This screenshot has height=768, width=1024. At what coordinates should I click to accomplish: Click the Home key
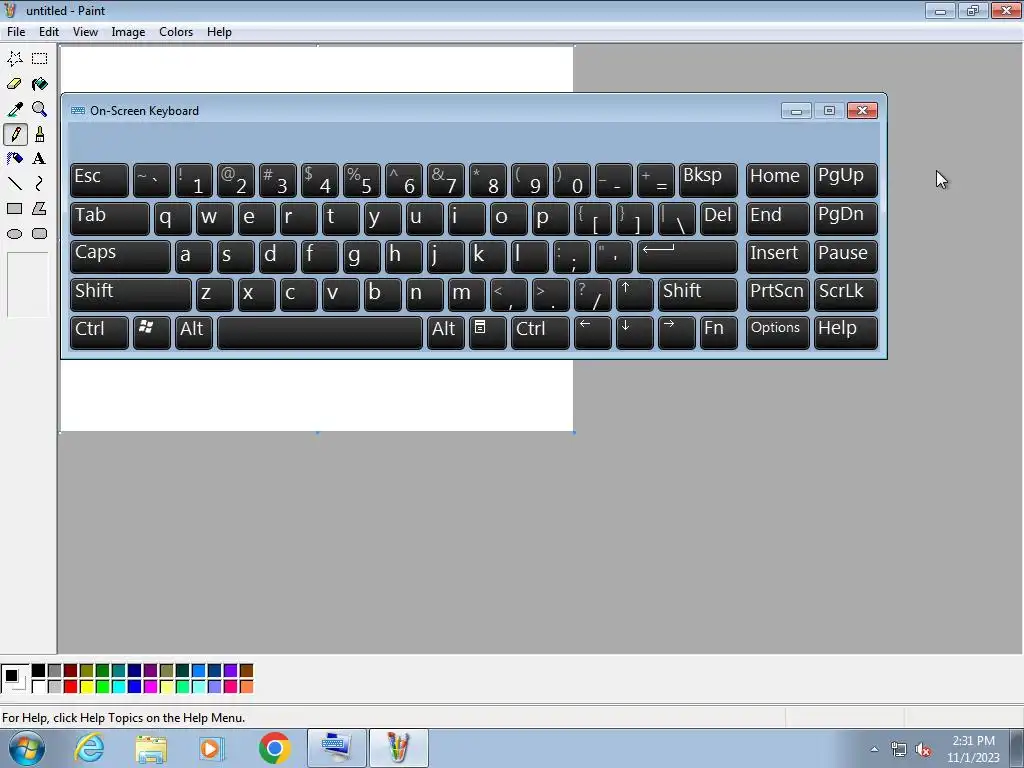click(x=777, y=180)
